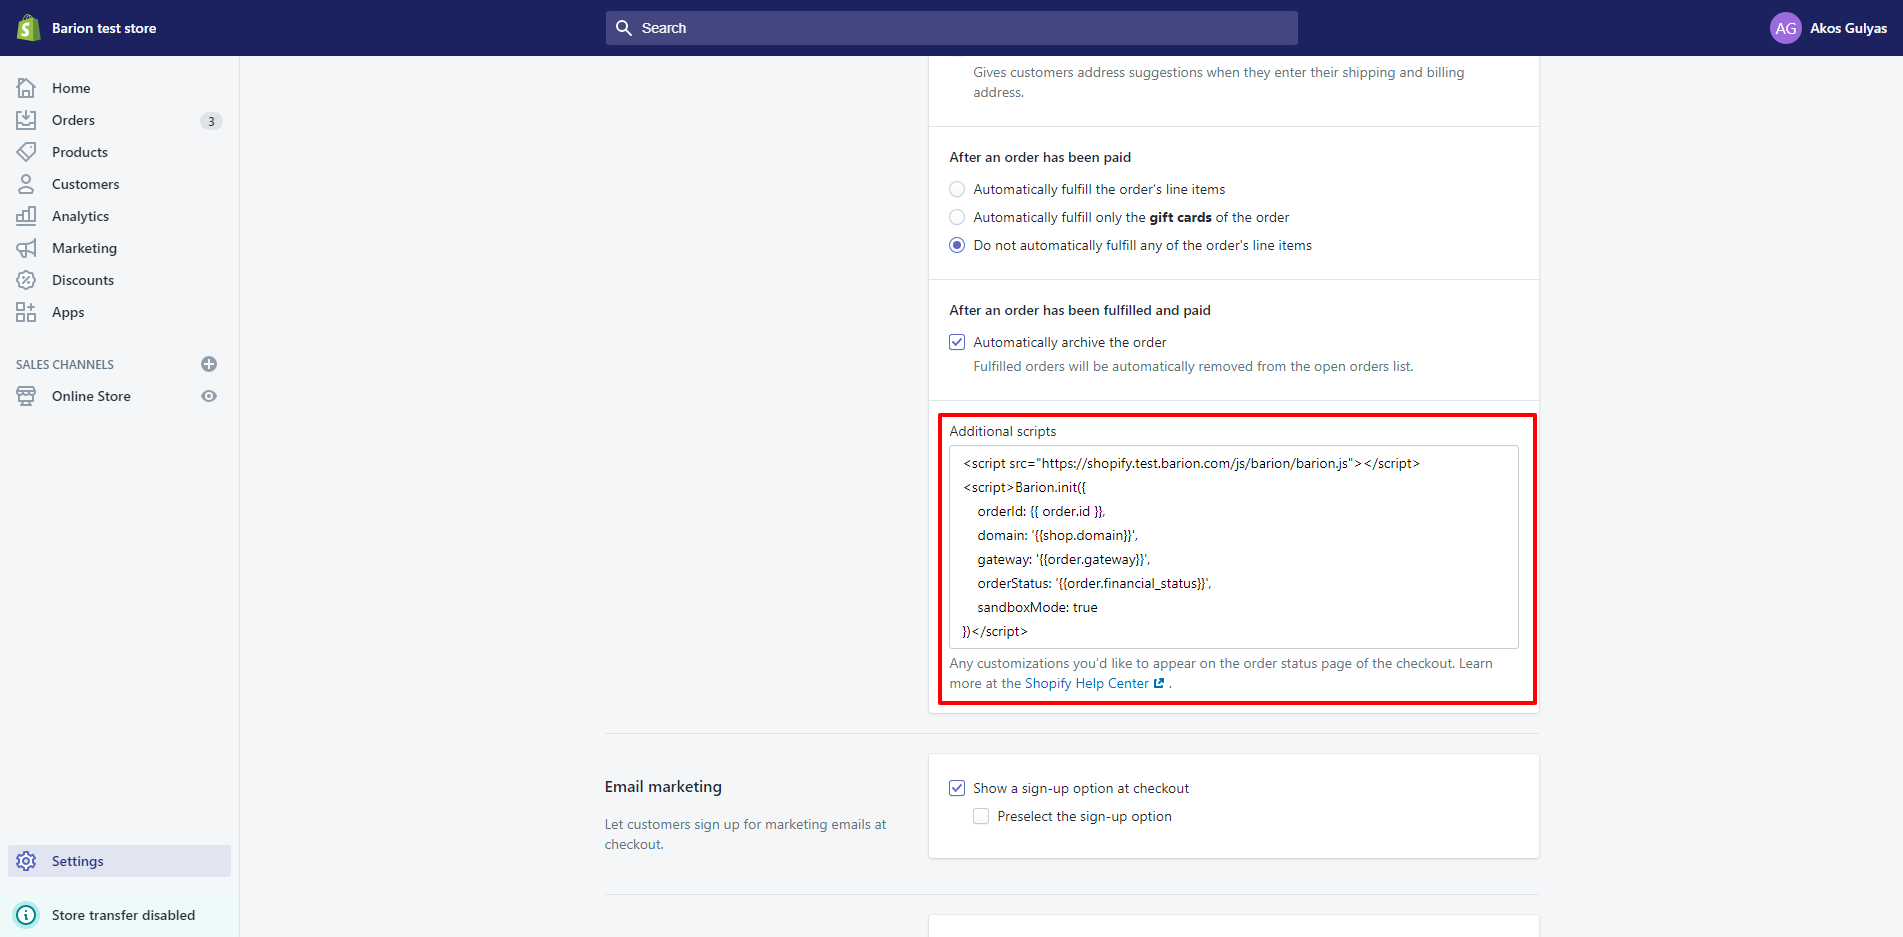1903x937 pixels.
Task: Click the Products tag icon
Action: pos(26,152)
